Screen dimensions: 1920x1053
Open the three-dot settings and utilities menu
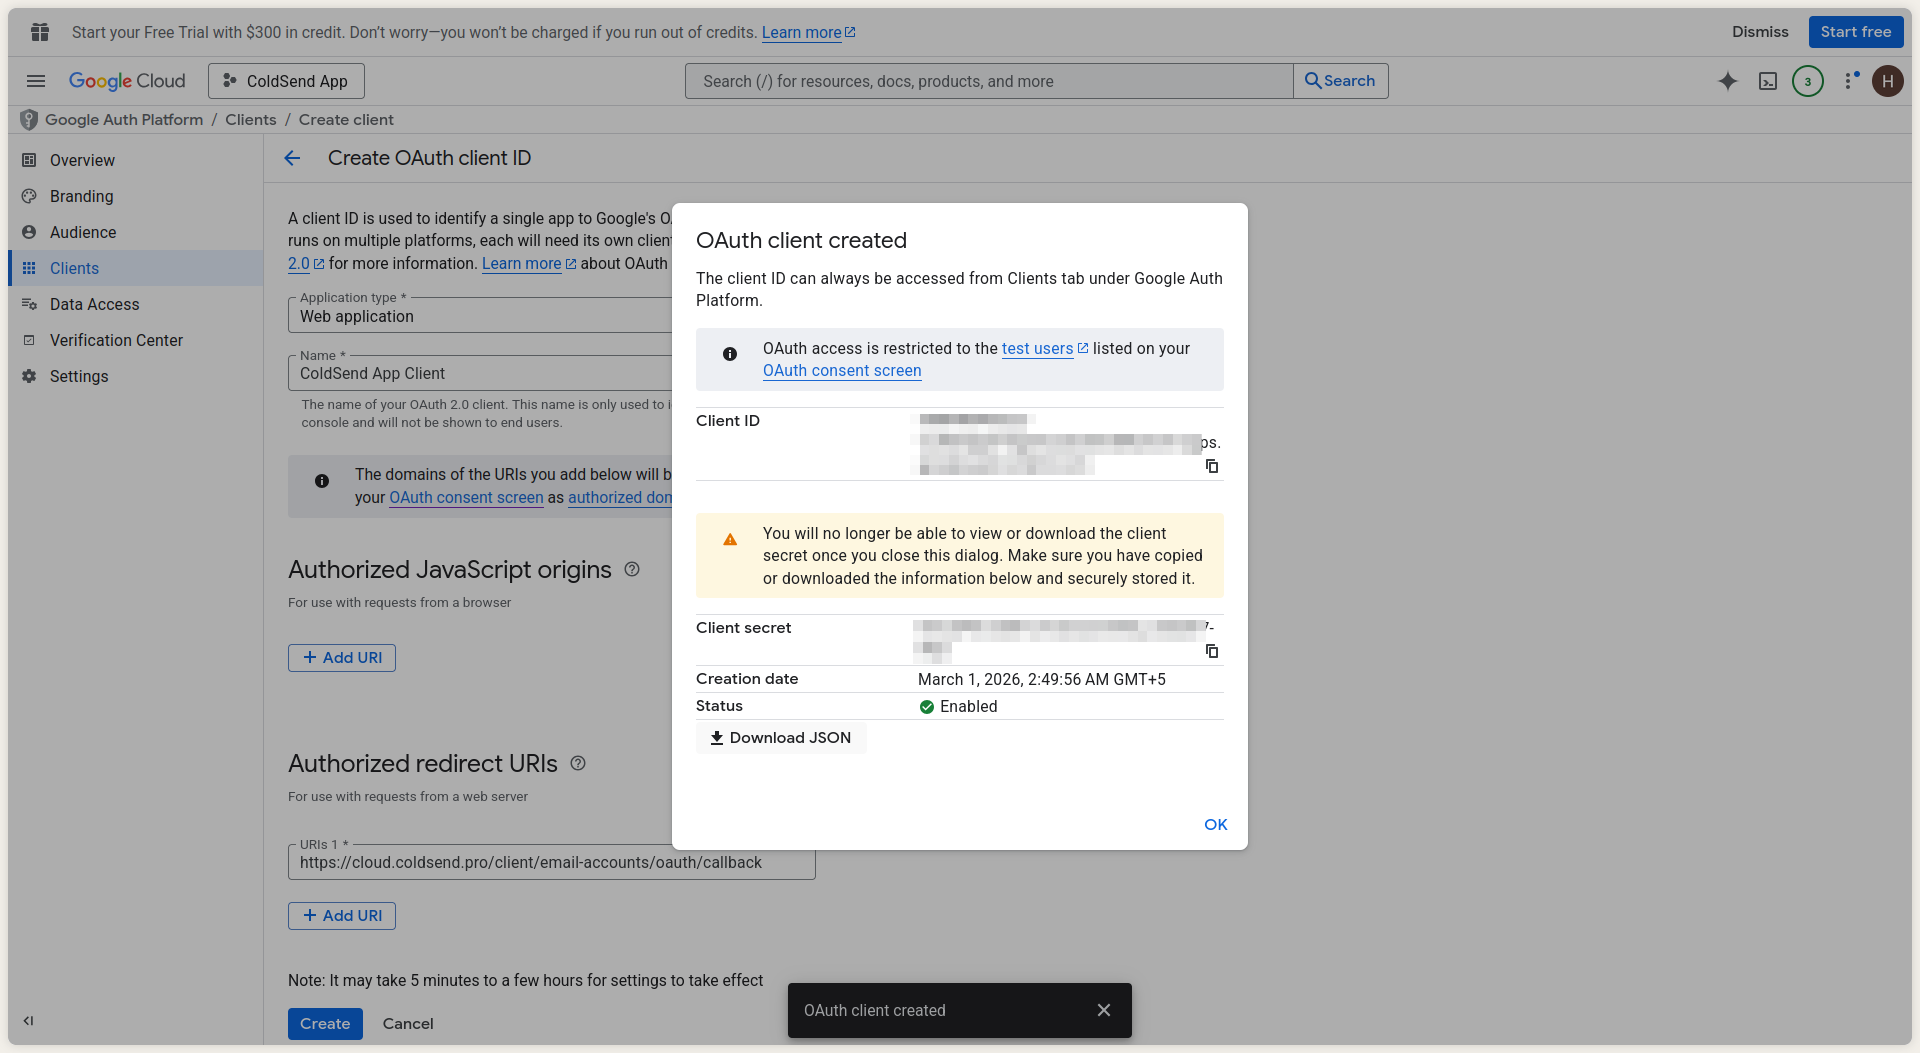1849,81
